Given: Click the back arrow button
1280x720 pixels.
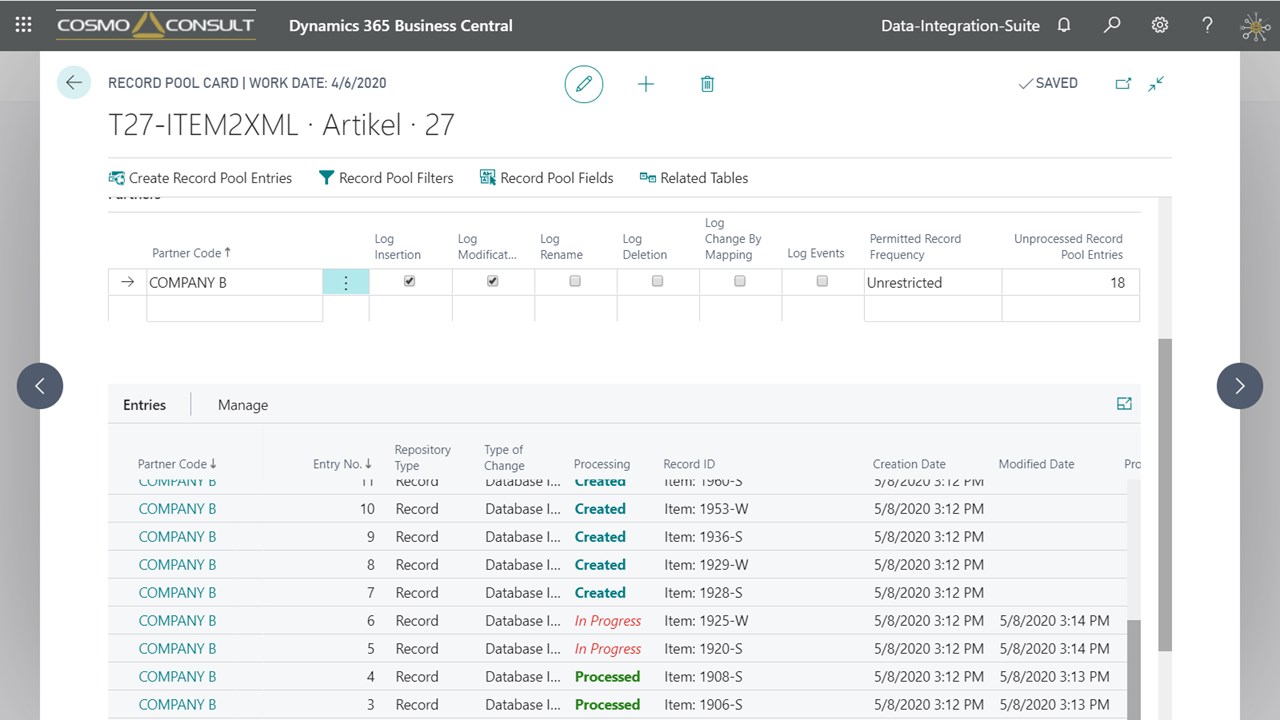Looking at the screenshot, I should (x=74, y=83).
